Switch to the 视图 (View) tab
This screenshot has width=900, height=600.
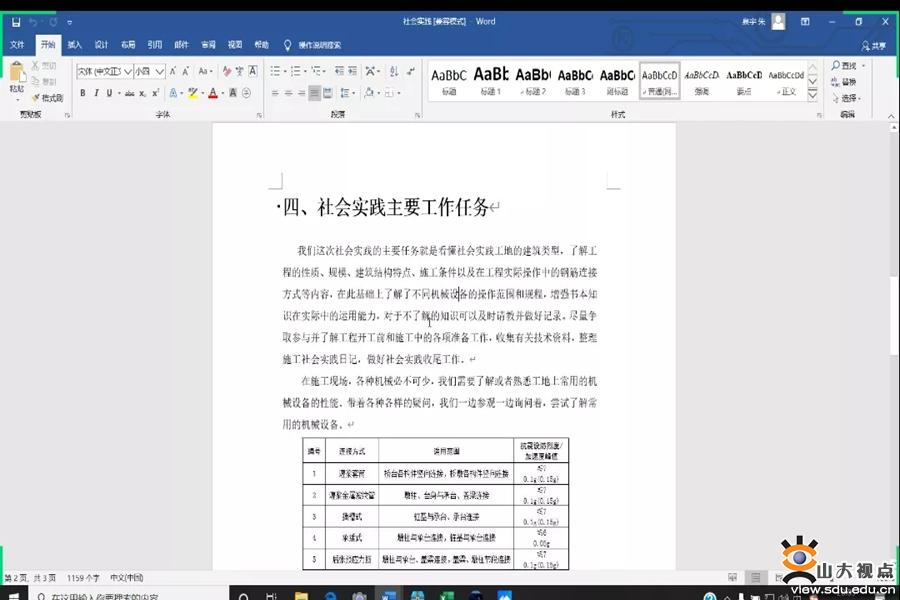pyautogui.click(x=235, y=45)
